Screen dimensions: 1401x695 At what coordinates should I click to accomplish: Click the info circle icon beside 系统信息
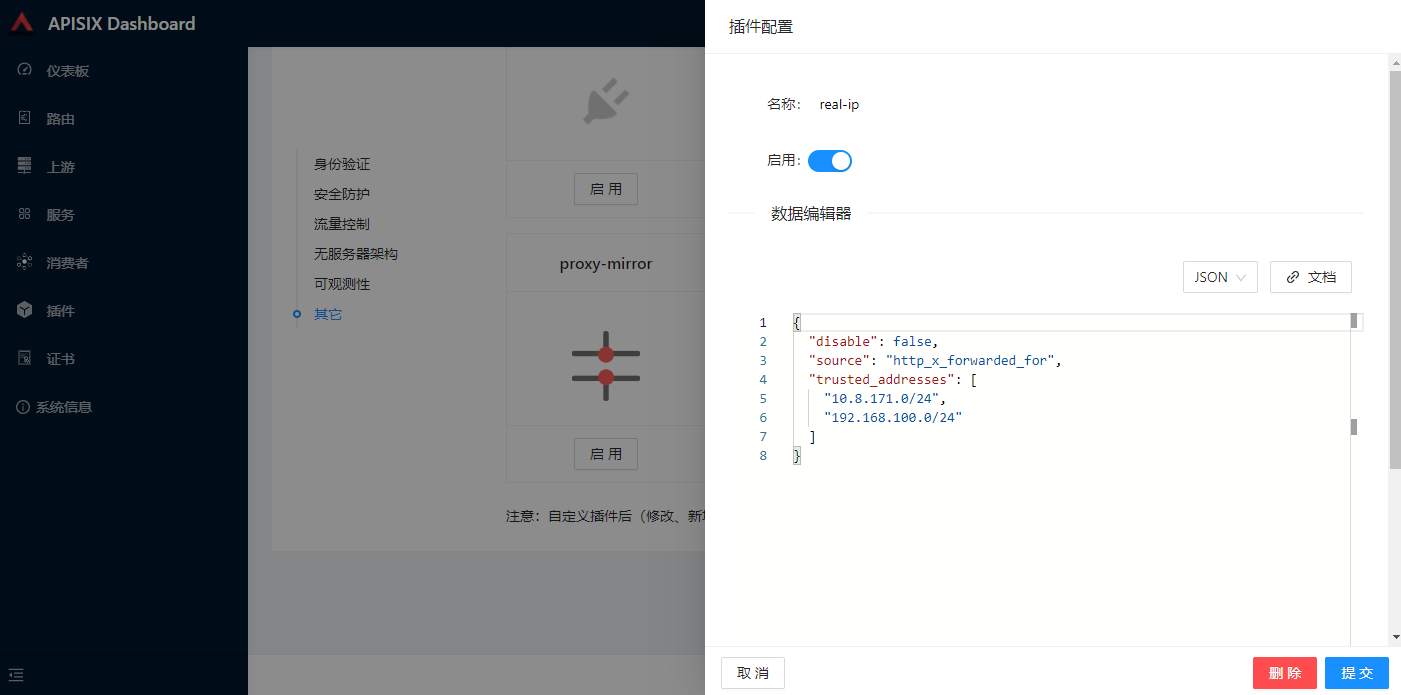[22, 407]
